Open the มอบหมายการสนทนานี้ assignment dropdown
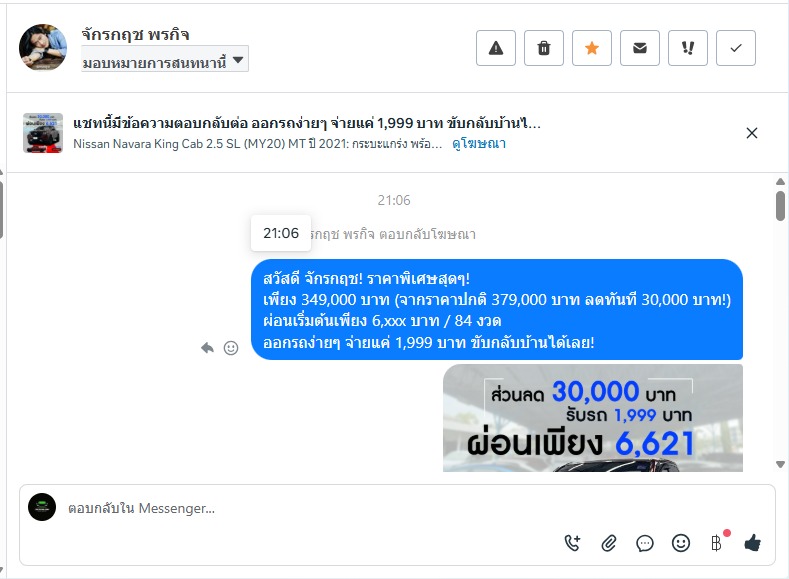The height and width of the screenshot is (579, 789). click(x=165, y=60)
